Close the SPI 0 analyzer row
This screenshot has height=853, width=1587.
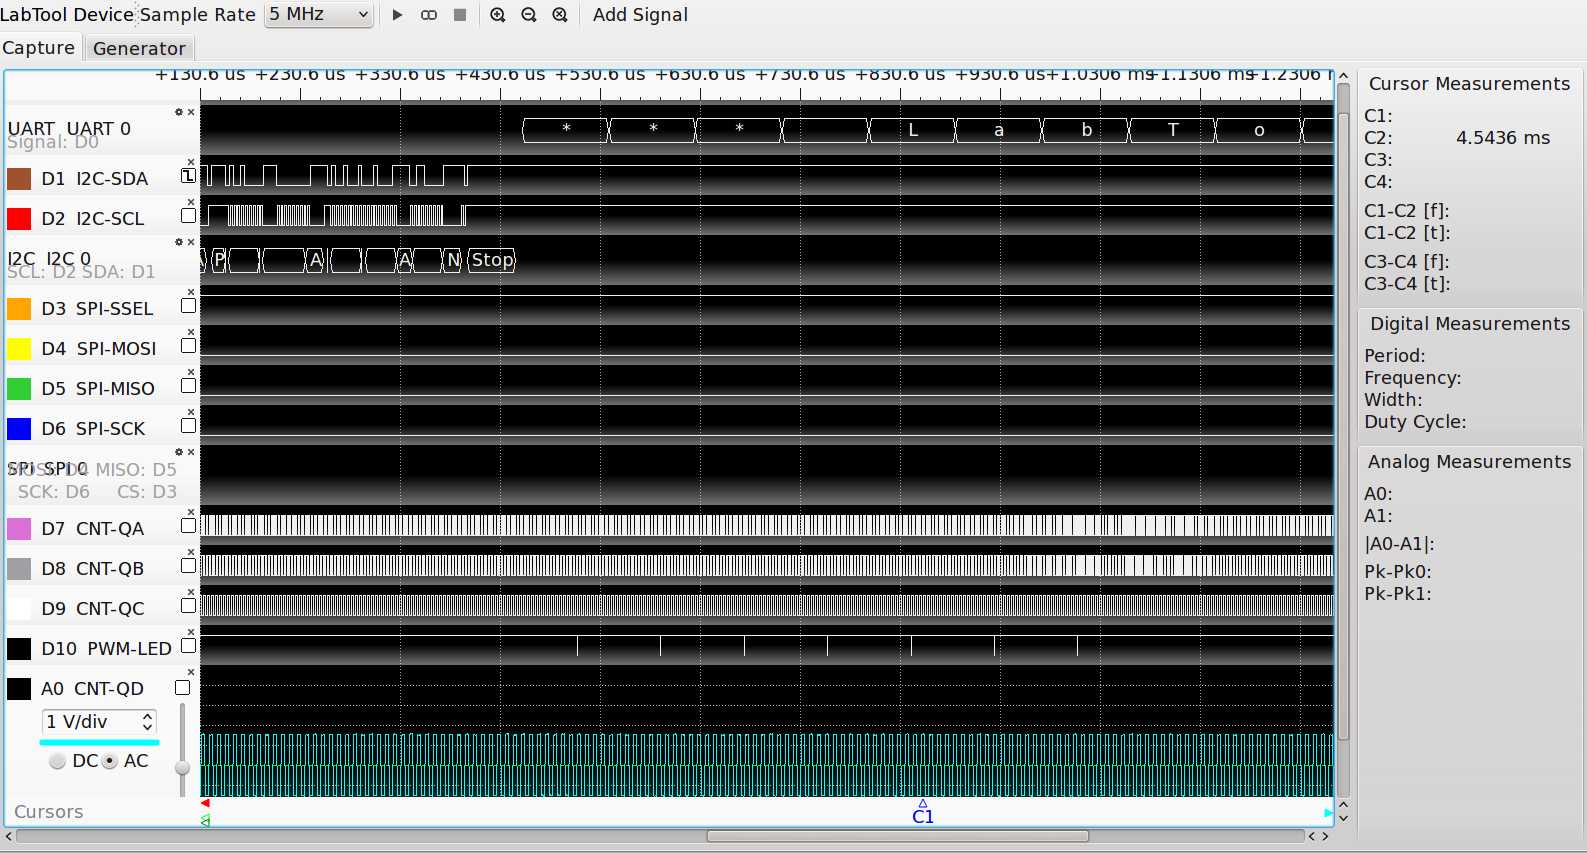tap(191, 452)
